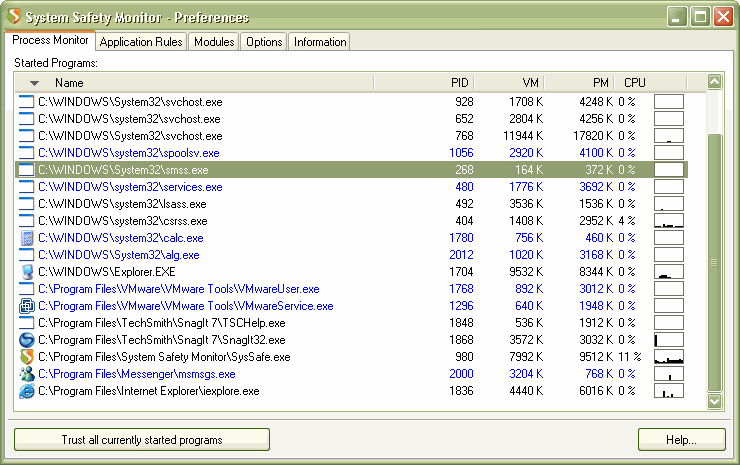Show the Information tab
This screenshot has width=740, height=465.
(x=320, y=42)
